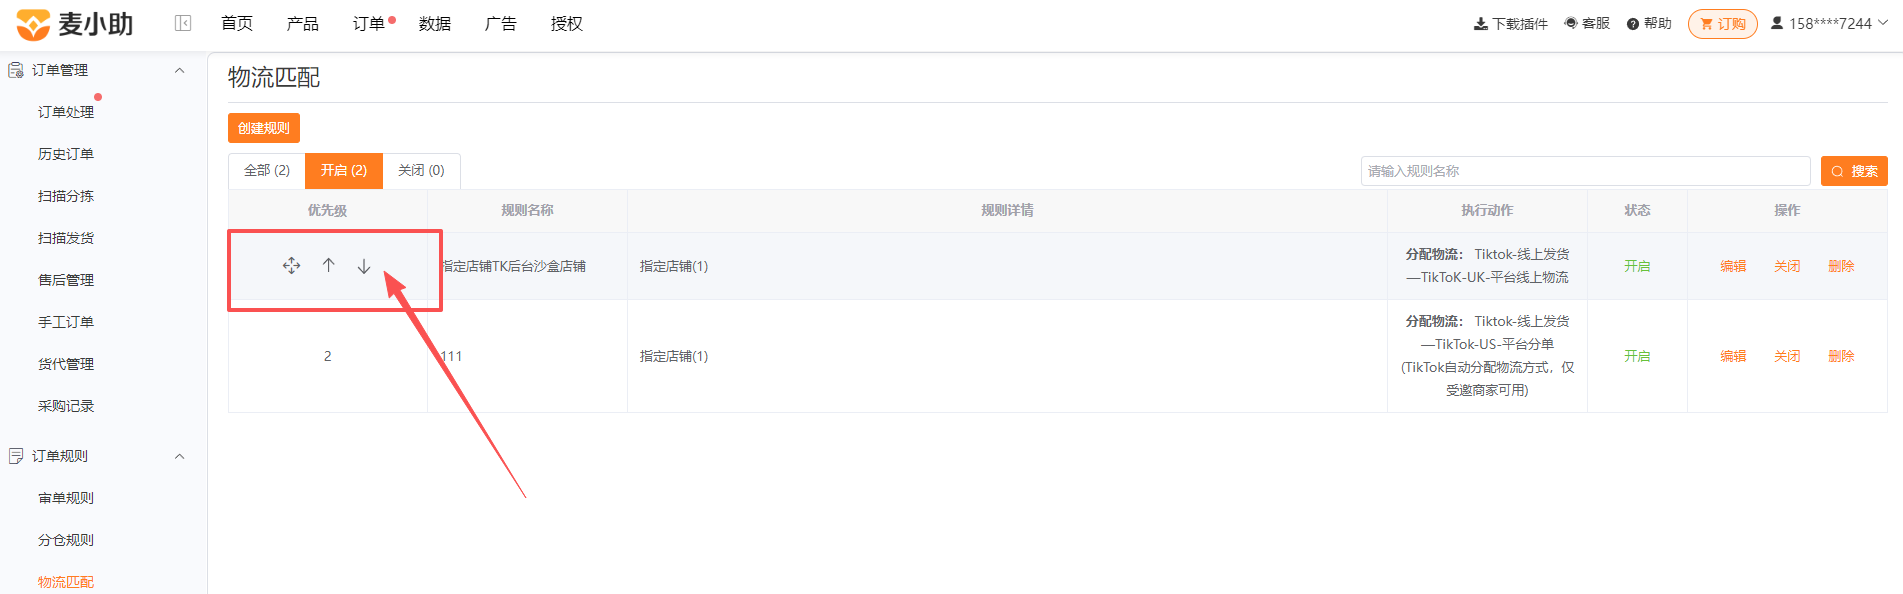Go to 扫描分拣 in sidebar
The image size is (1903, 594).
[x=66, y=196]
